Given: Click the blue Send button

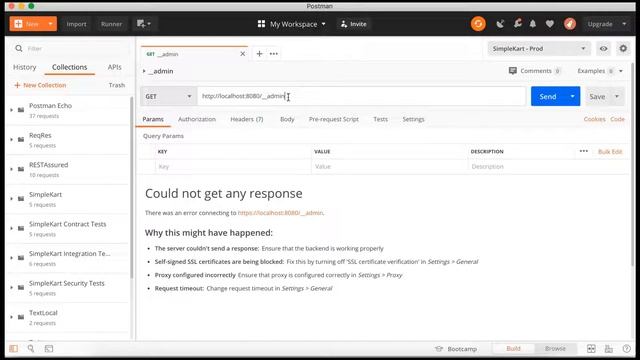Looking at the screenshot, I should point(548,96).
